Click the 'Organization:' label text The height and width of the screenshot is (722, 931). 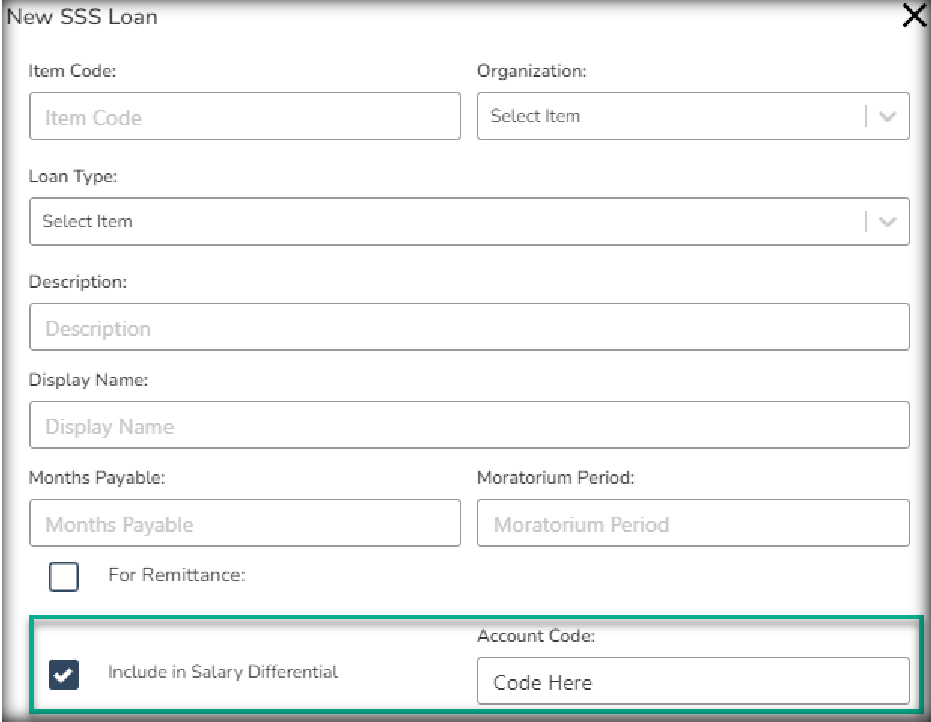coord(531,71)
